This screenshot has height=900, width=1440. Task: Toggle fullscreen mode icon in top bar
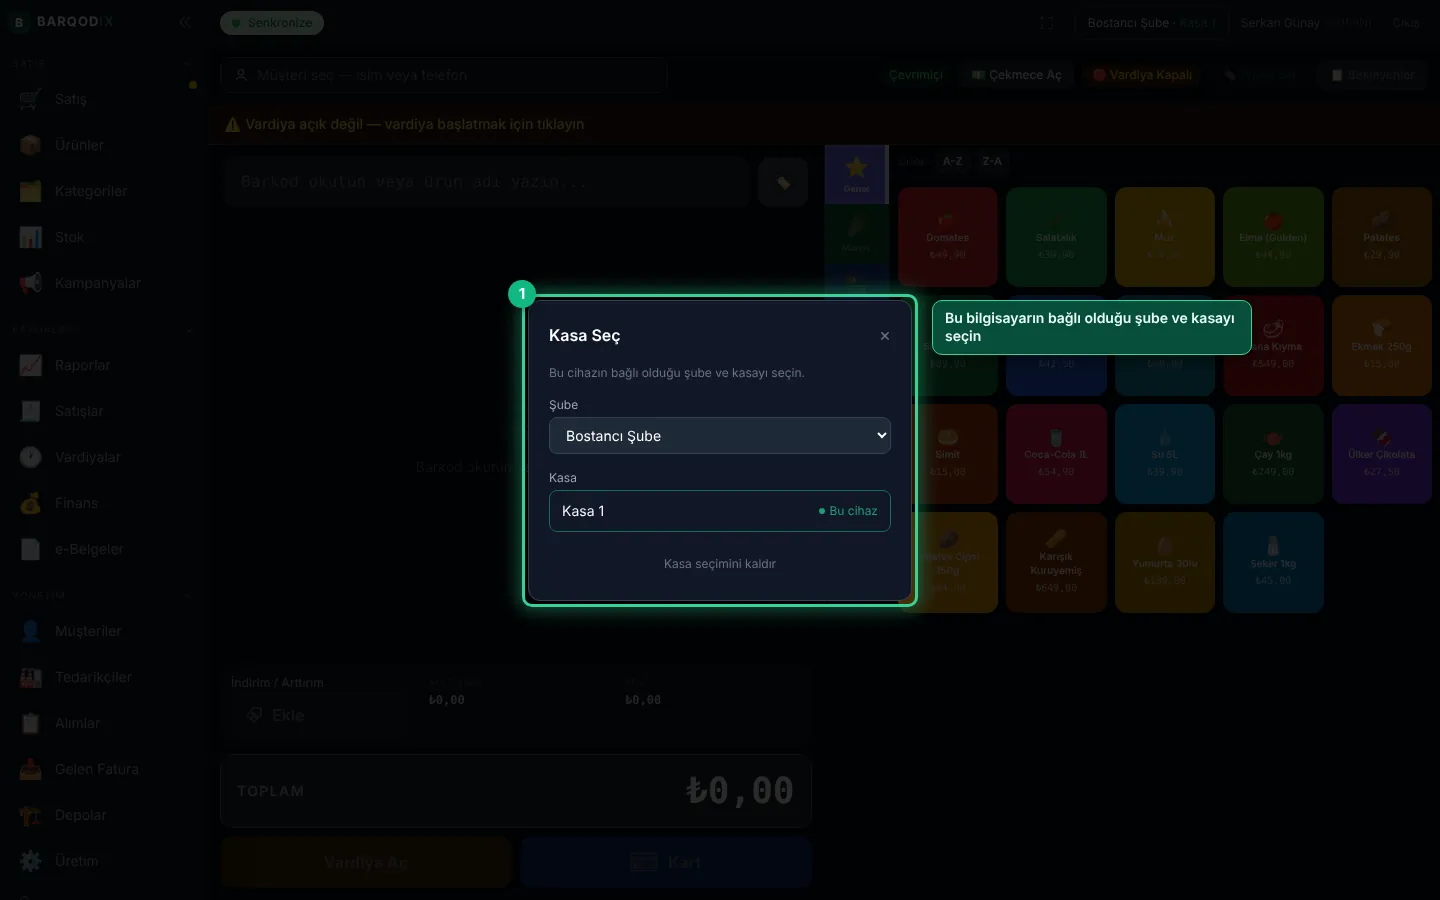1047,23
